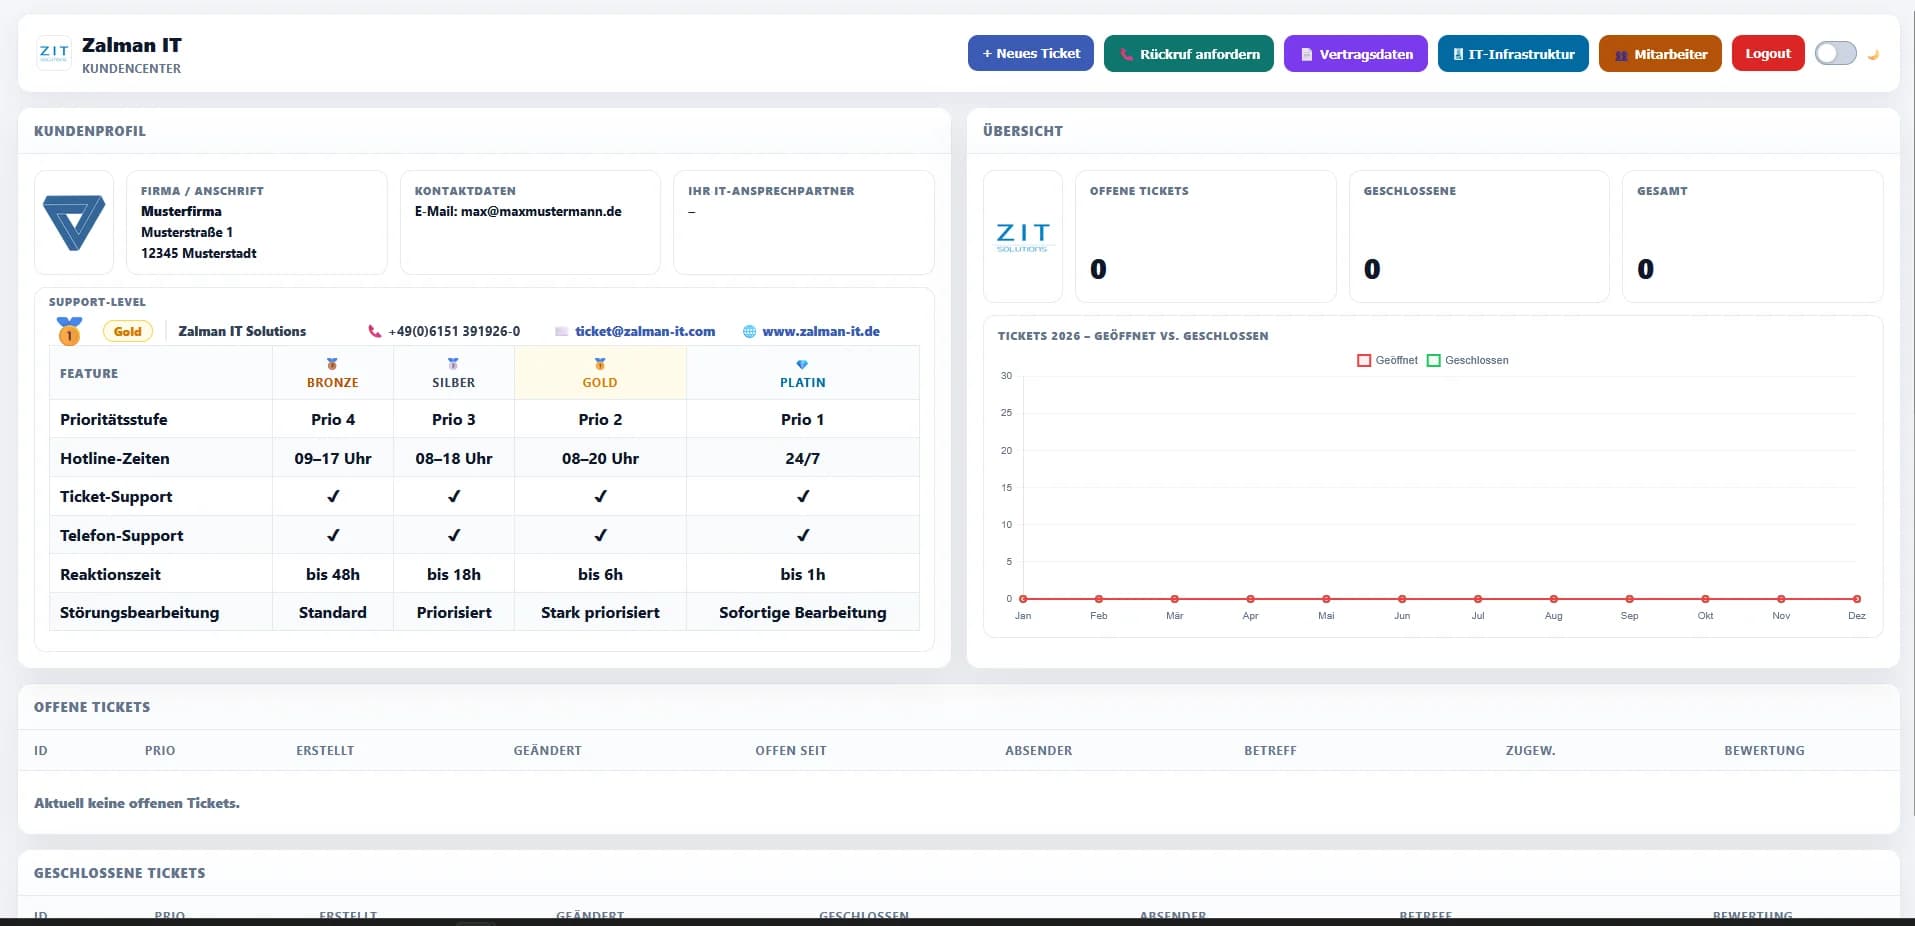The width and height of the screenshot is (1915, 926).
Task: Click the 'Priorisiert' Silber cell
Action: pyautogui.click(x=454, y=612)
